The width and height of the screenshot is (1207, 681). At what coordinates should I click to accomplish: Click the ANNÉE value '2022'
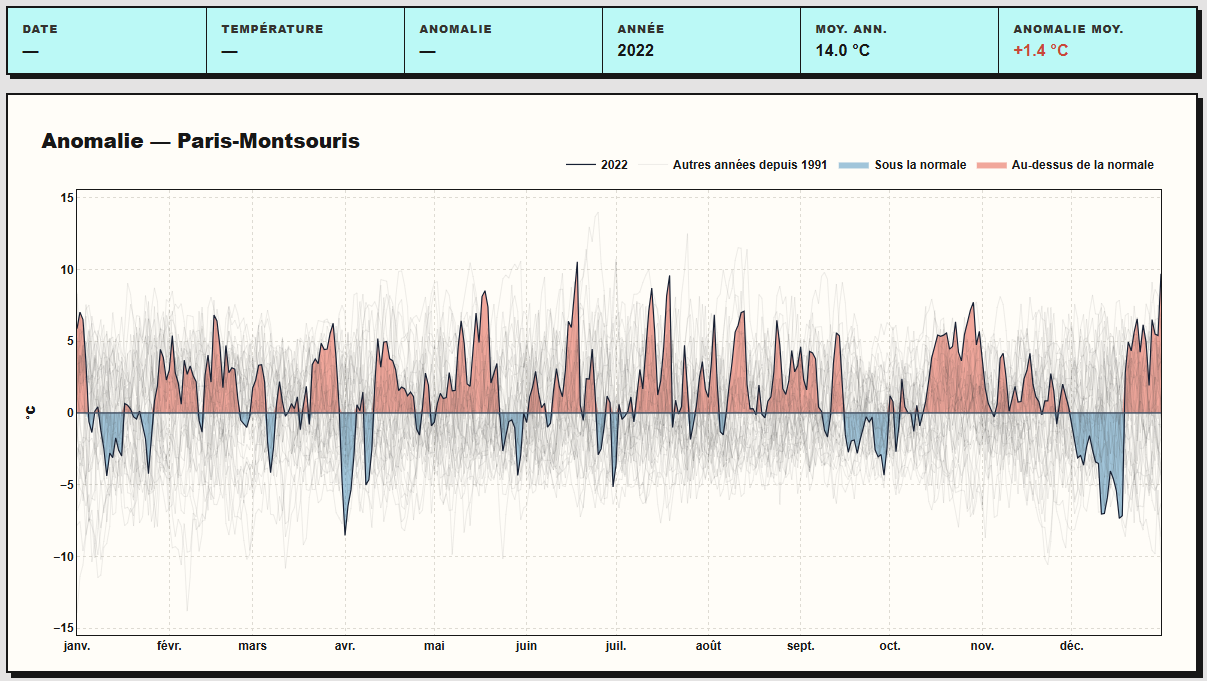click(x=635, y=50)
